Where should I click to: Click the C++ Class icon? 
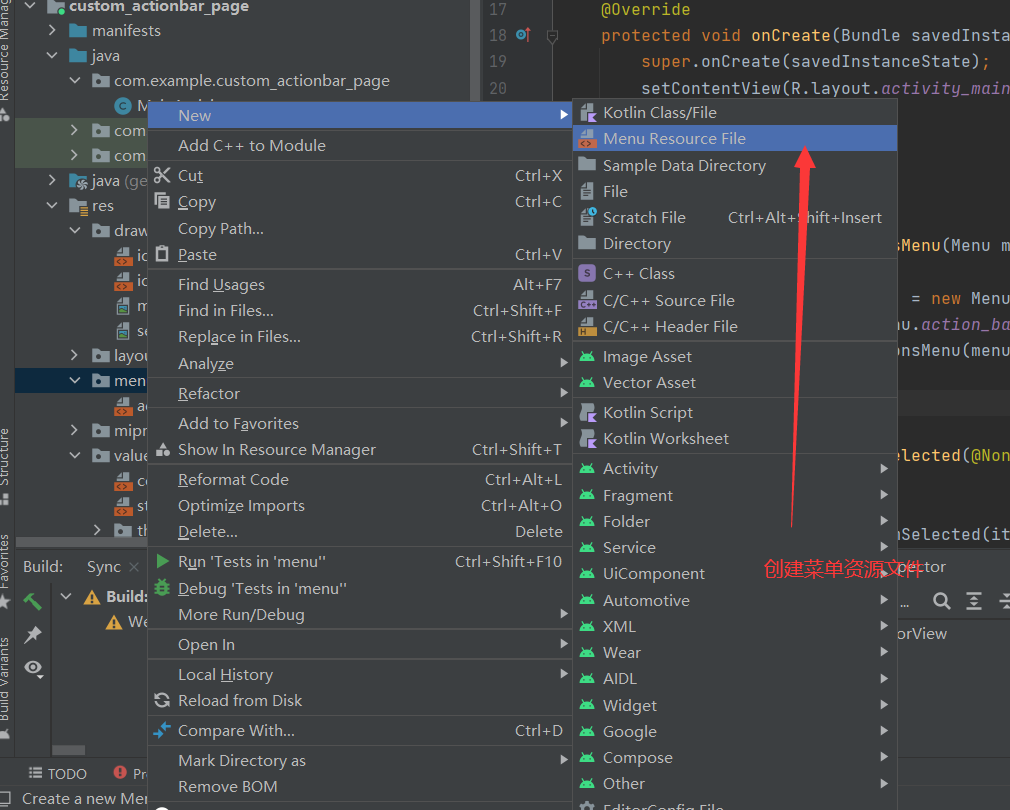pyautogui.click(x=587, y=274)
